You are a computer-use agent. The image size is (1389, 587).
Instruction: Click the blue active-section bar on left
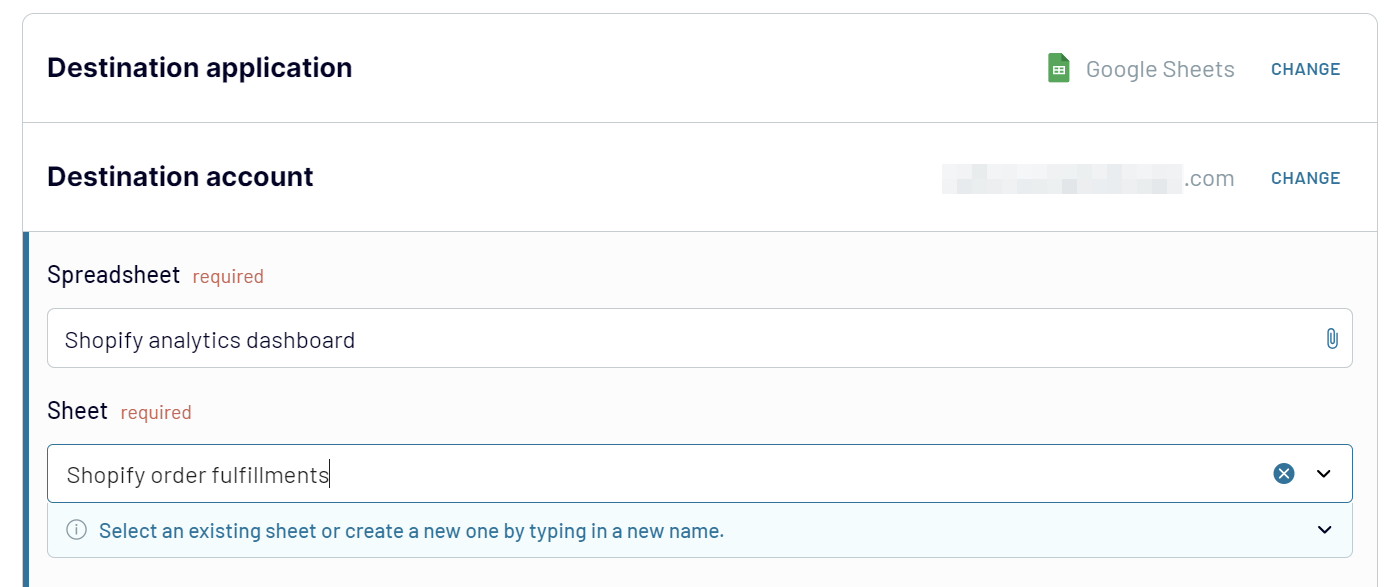pyautogui.click(x=26, y=409)
